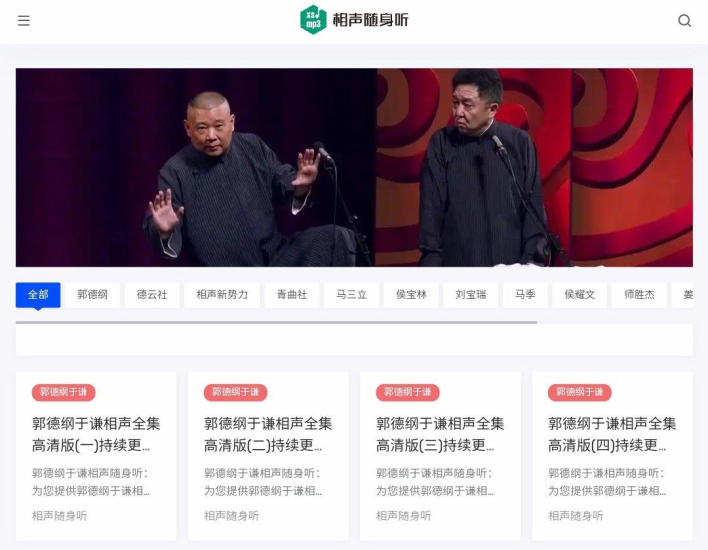Click the 郭德纲于谦 tag on the third card

[407, 392]
